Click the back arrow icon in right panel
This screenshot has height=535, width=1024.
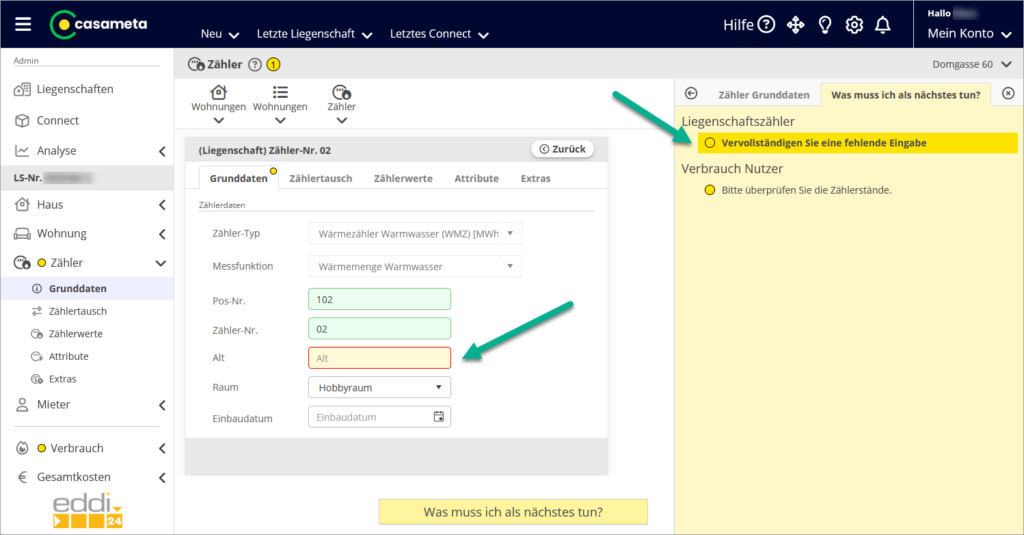tap(691, 94)
